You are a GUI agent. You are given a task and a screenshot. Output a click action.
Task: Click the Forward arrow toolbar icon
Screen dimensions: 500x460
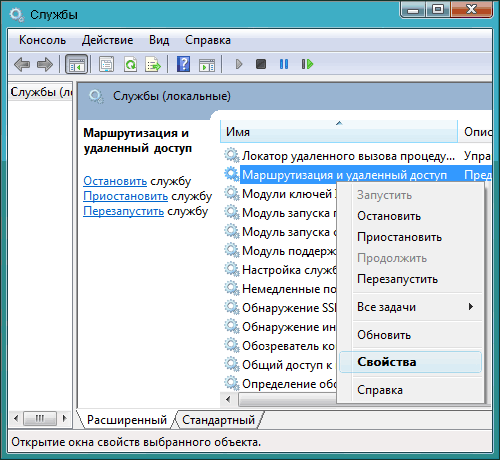(x=45, y=64)
